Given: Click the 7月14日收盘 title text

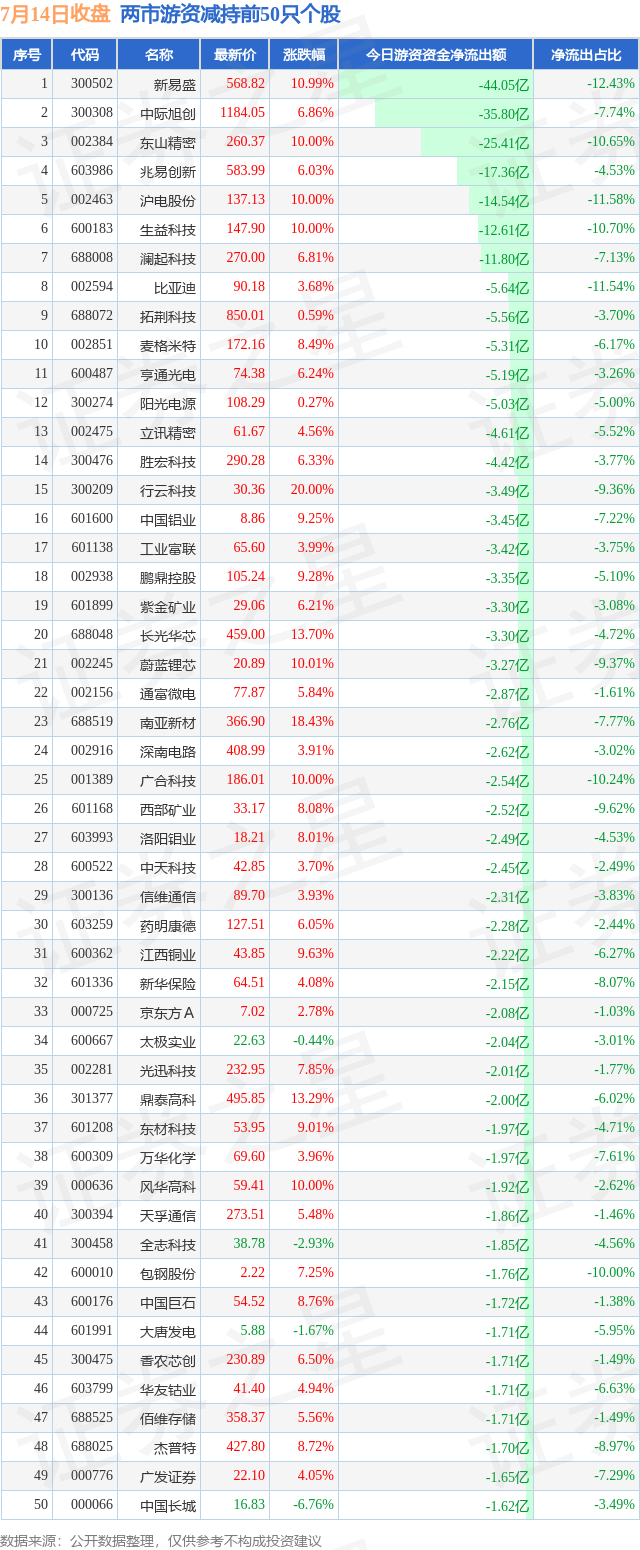Looking at the screenshot, I should pyautogui.click(x=56, y=14).
